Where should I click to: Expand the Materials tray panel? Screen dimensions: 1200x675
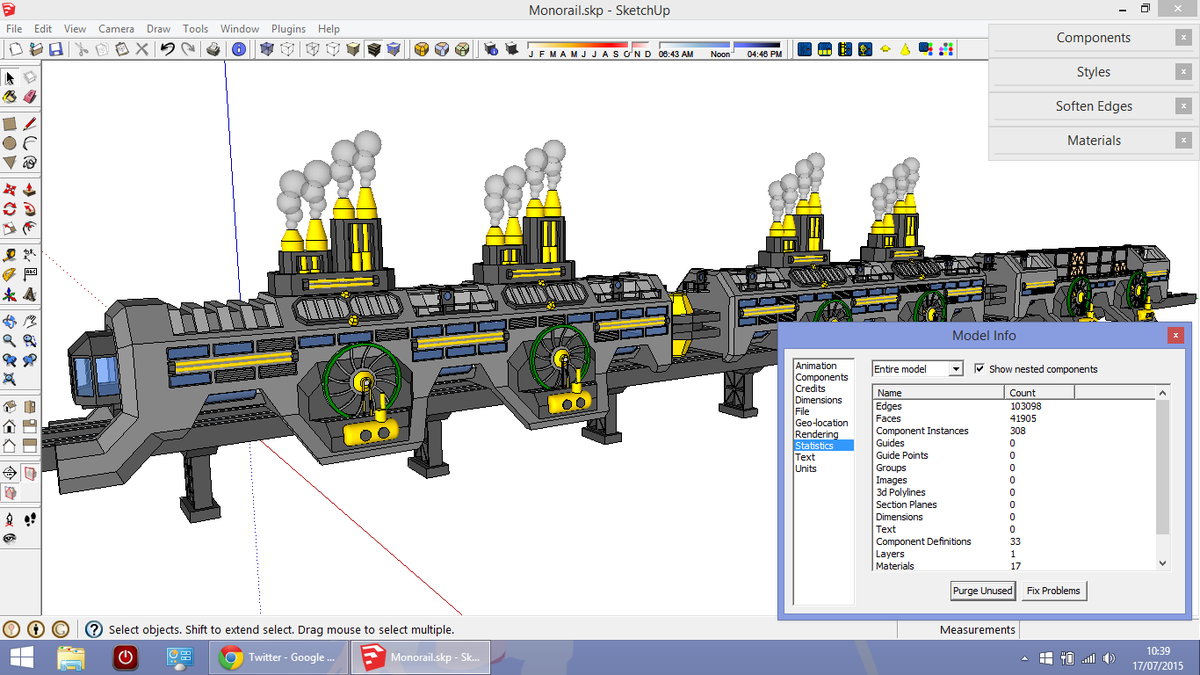(1093, 141)
